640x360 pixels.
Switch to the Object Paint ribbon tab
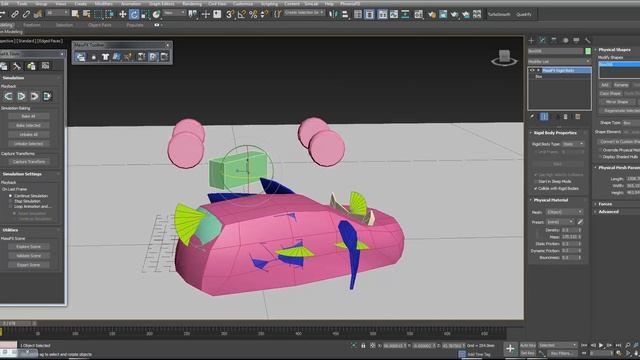(100, 25)
